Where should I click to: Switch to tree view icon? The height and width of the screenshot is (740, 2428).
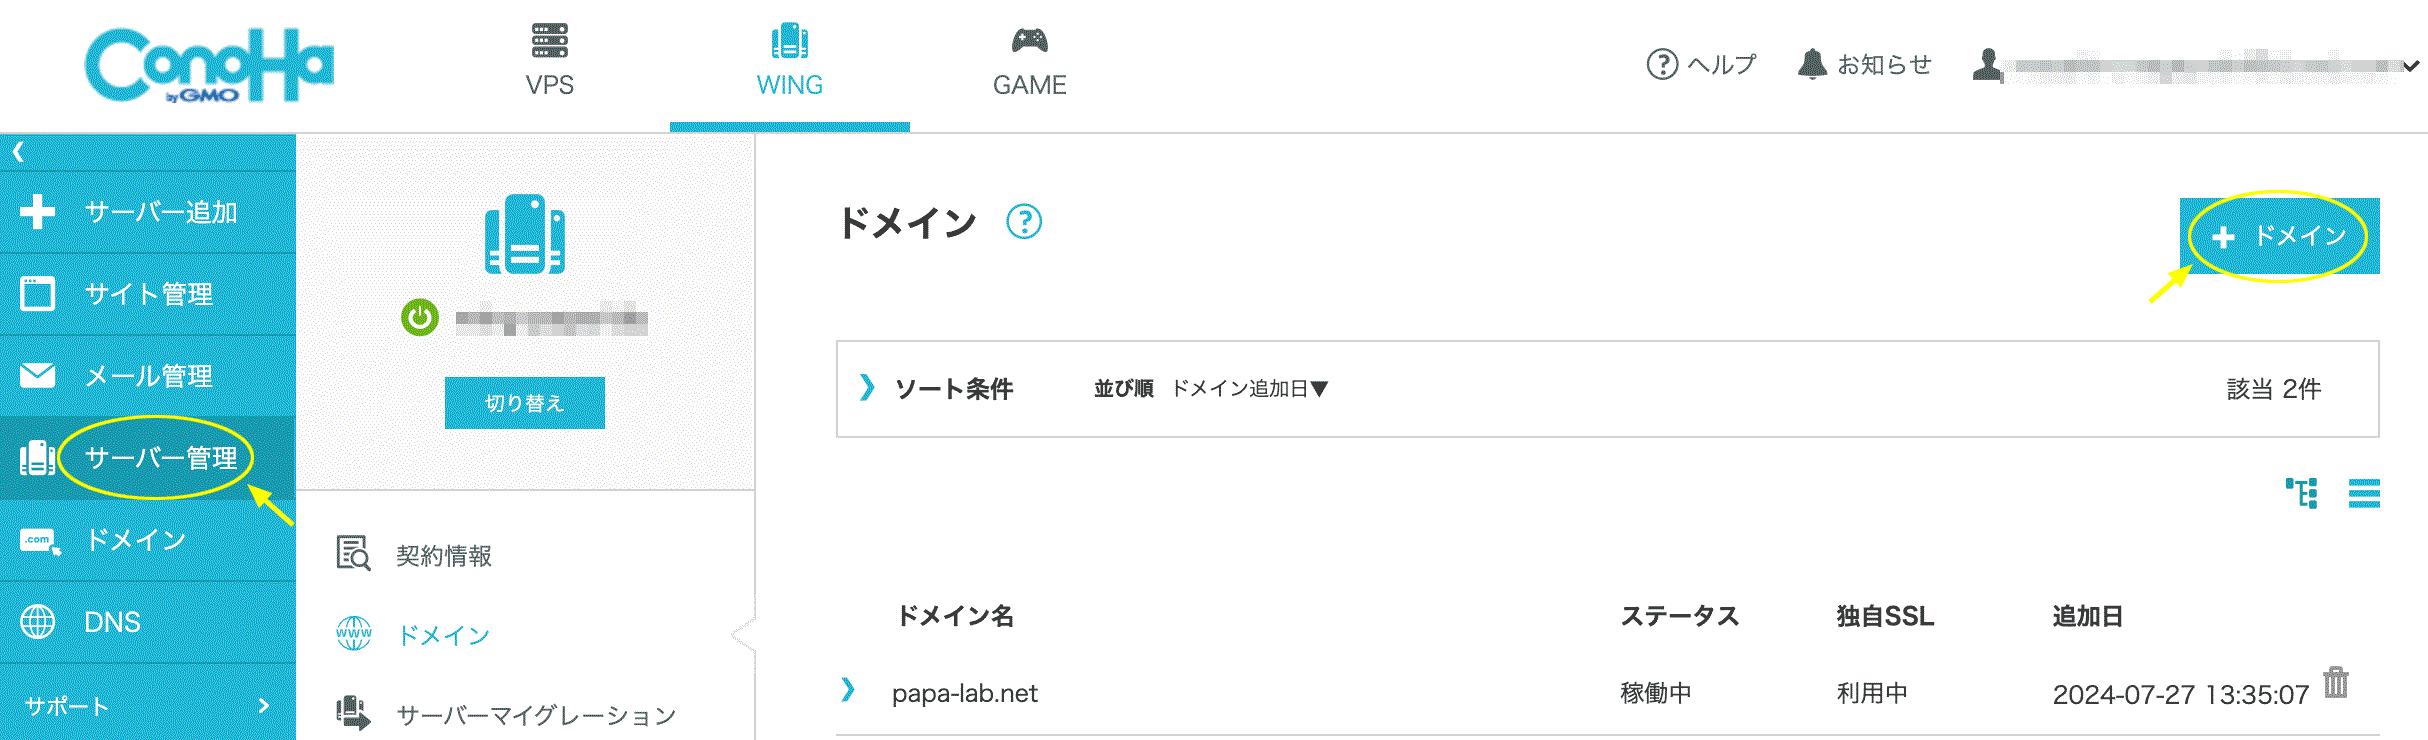[x=2301, y=493]
